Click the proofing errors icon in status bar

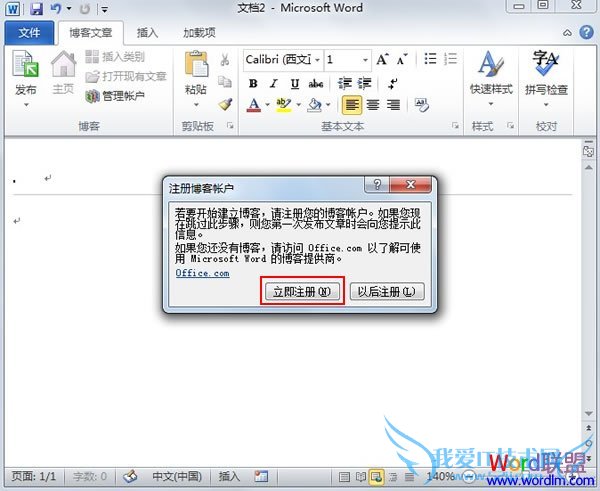(130, 476)
